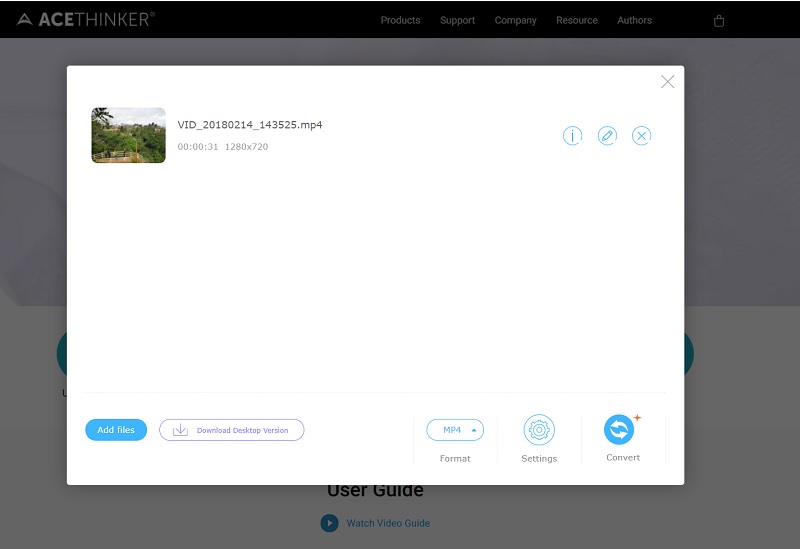
Task: Click the file name VID_20180214_143525.mp4
Action: point(250,124)
